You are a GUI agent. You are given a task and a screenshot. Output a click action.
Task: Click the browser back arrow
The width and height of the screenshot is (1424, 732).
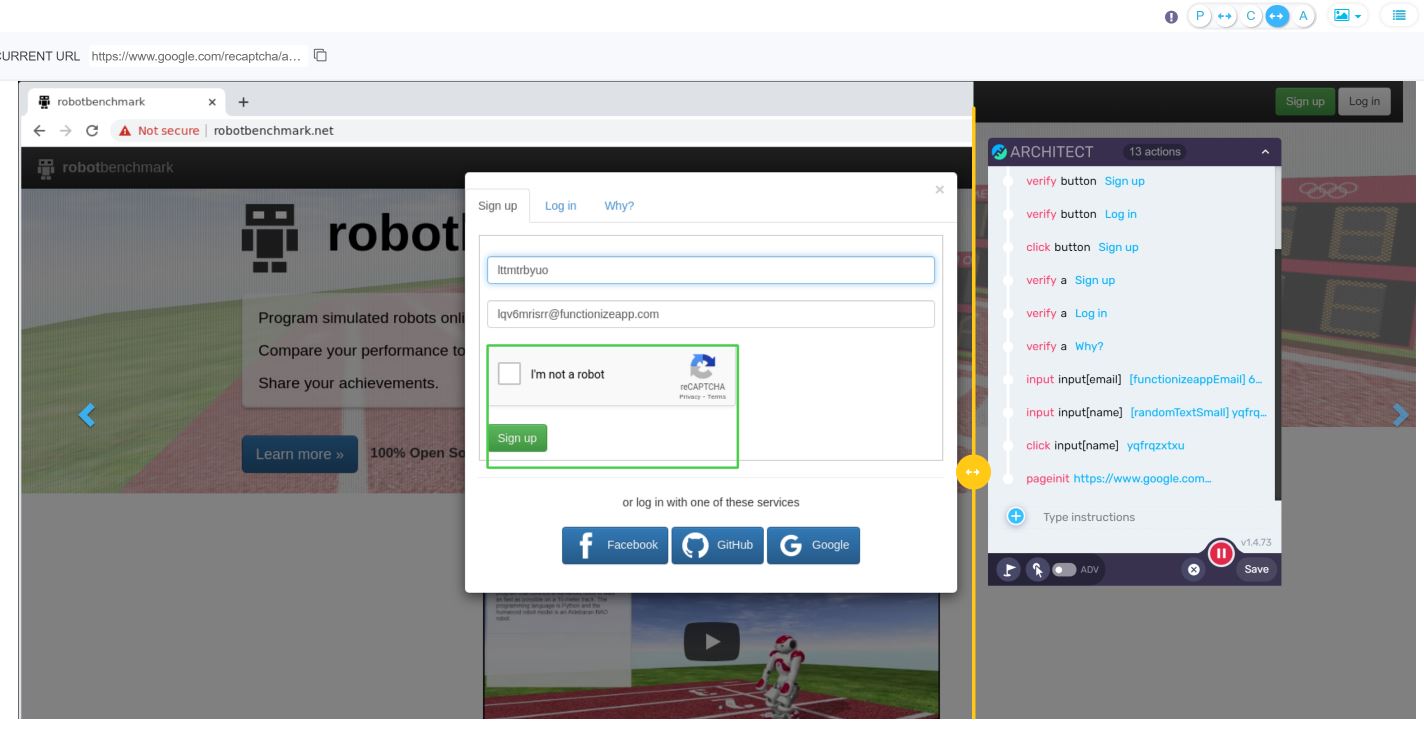[39, 130]
